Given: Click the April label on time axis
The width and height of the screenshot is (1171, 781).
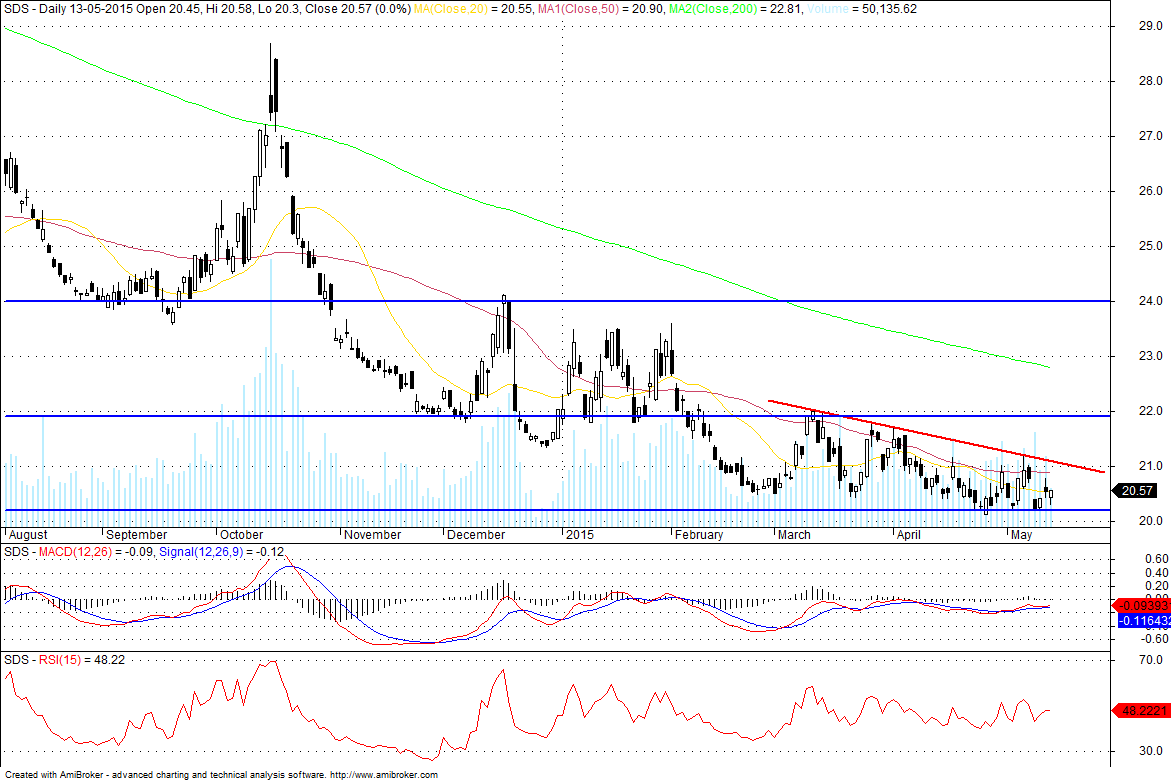Looking at the screenshot, I should click(x=909, y=535).
